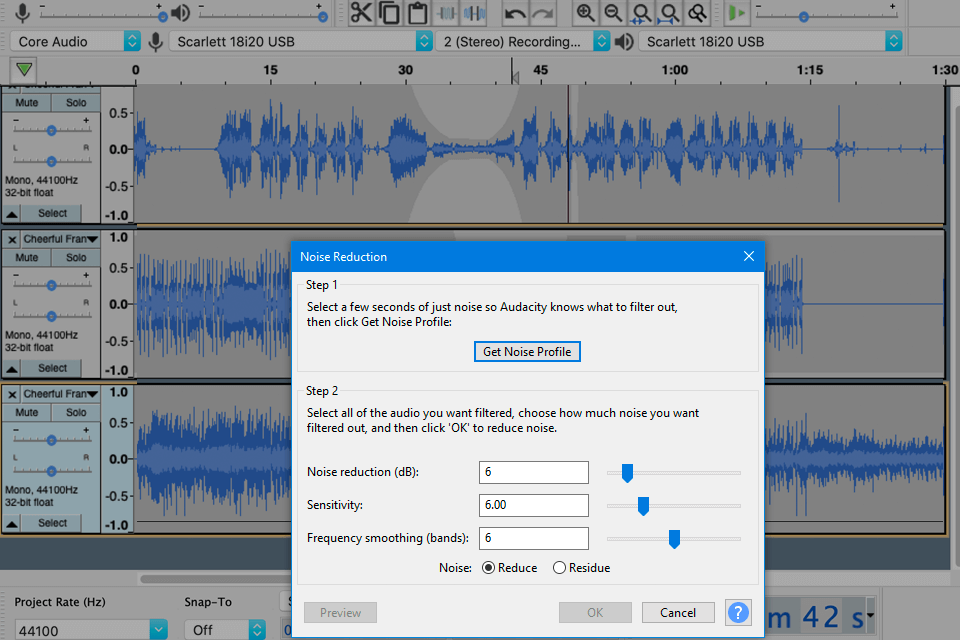The width and height of the screenshot is (960, 640).
Task: Solo the middle Cheerful Fran track
Action: [76, 257]
